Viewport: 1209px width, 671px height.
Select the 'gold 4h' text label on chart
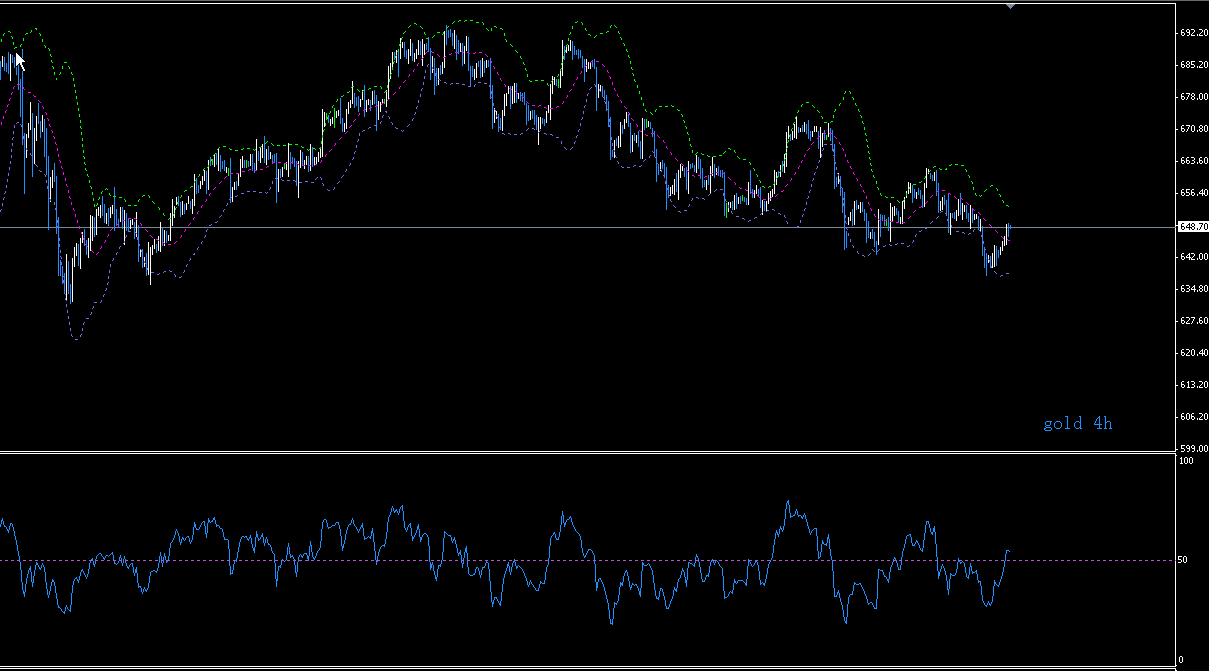[1078, 424]
